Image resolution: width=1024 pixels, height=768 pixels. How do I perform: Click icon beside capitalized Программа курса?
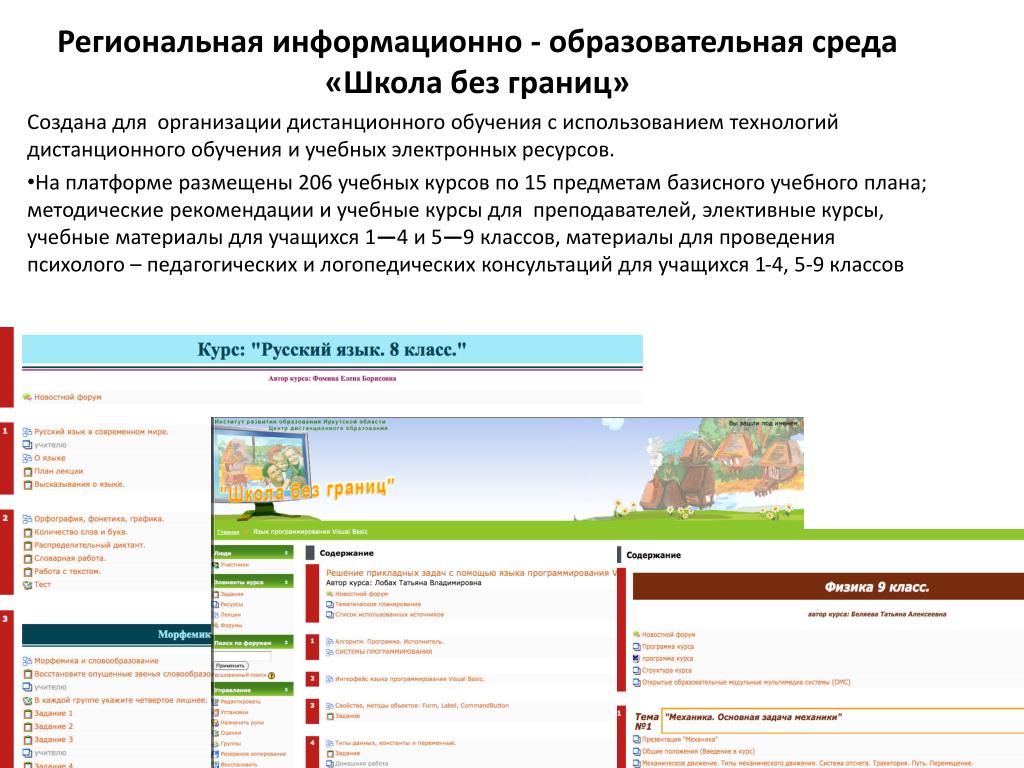(x=637, y=647)
